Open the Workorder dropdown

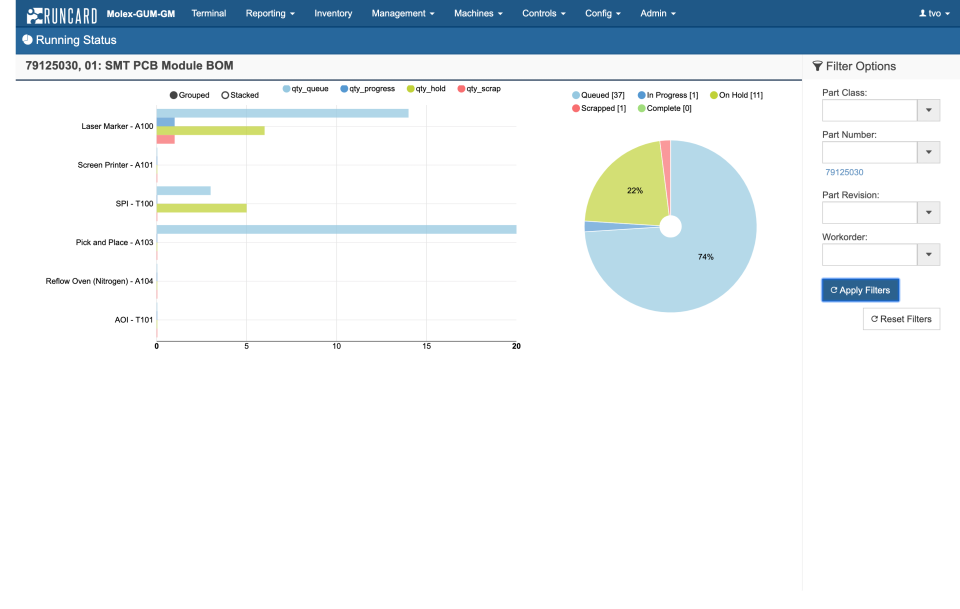tap(929, 254)
